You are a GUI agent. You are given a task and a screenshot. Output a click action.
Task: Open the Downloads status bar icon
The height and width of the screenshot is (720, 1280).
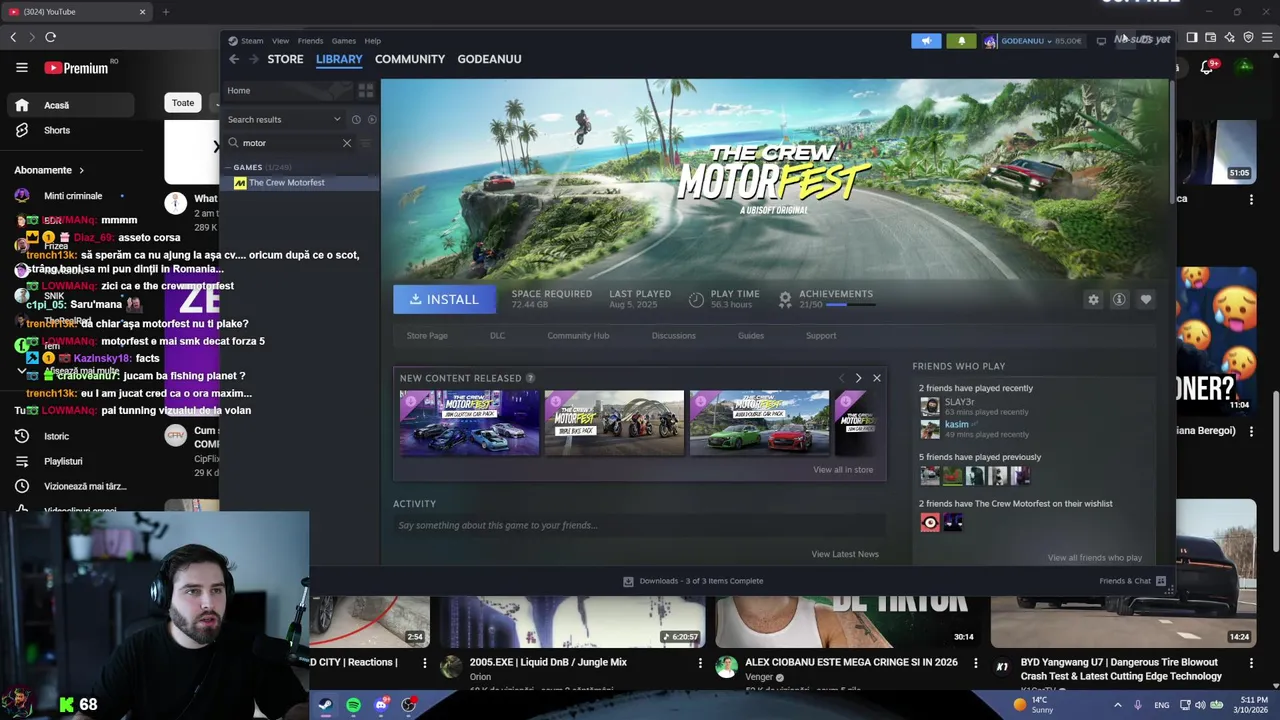[x=628, y=581]
